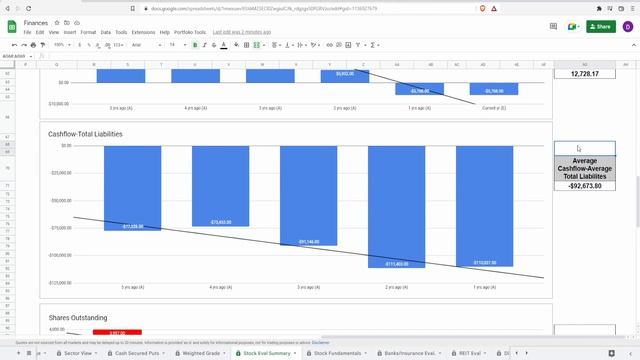Click the undo arrow in the toolbar
Image resolution: width=640 pixels, height=360 pixels.
pos(14,45)
